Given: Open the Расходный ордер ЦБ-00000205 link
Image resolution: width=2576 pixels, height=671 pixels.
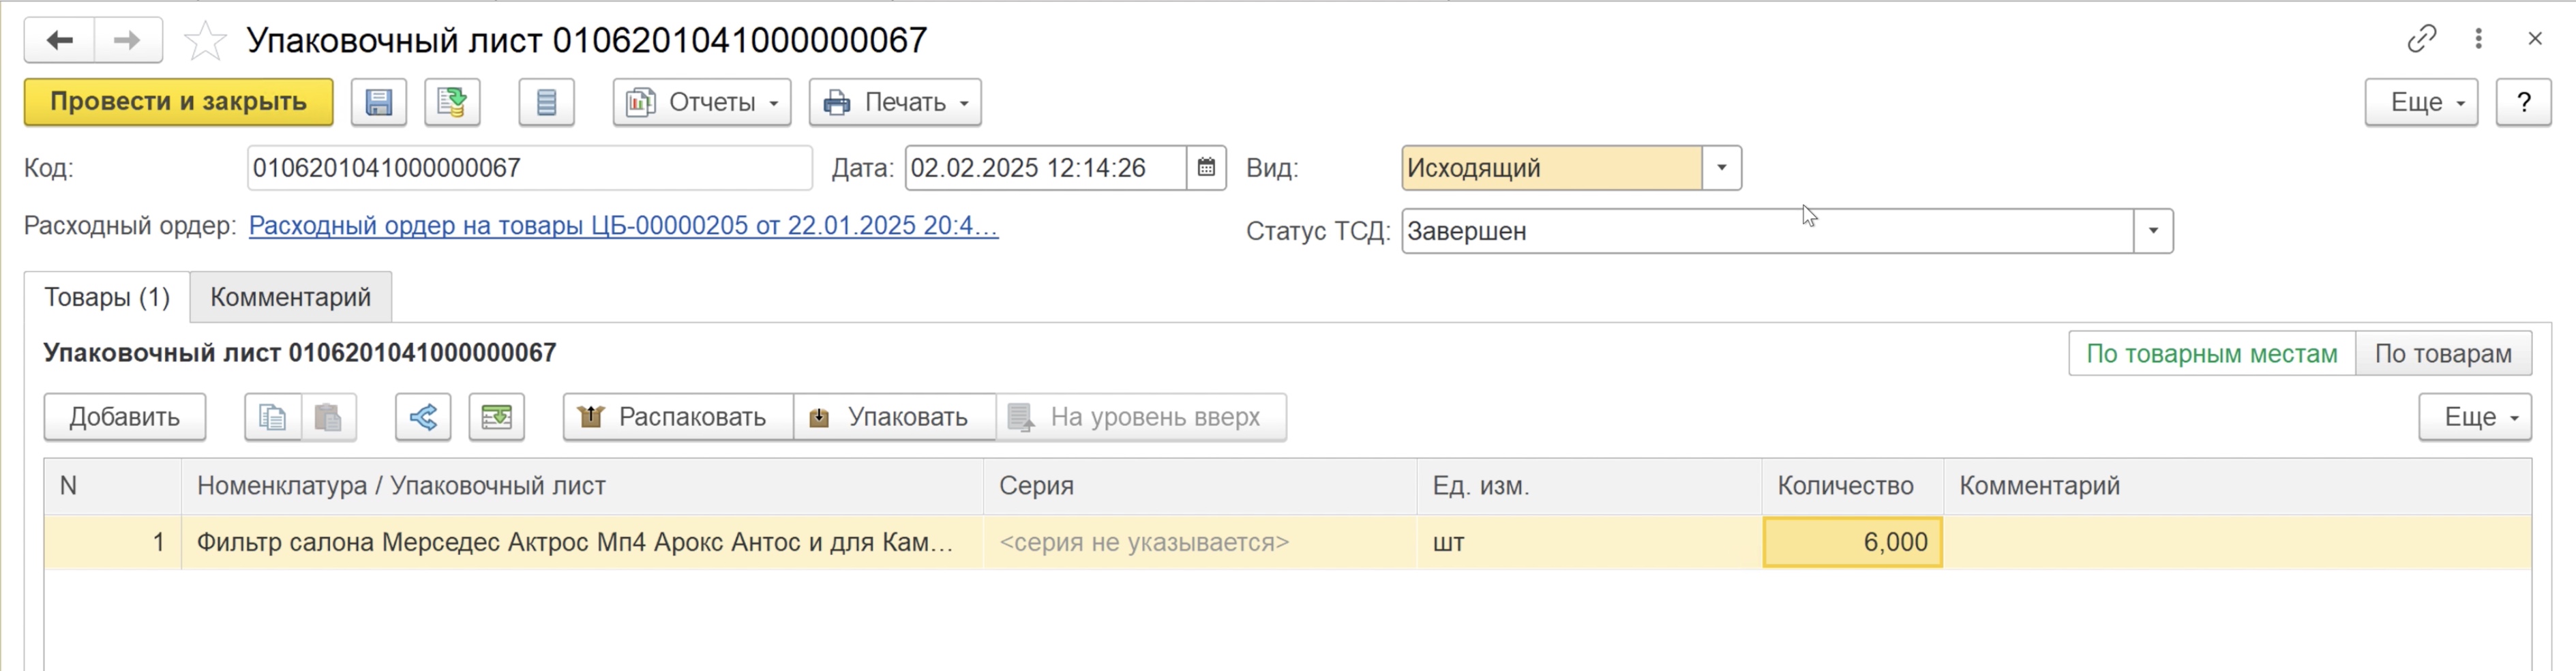Looking at the screenshot, I should (623, 226).
